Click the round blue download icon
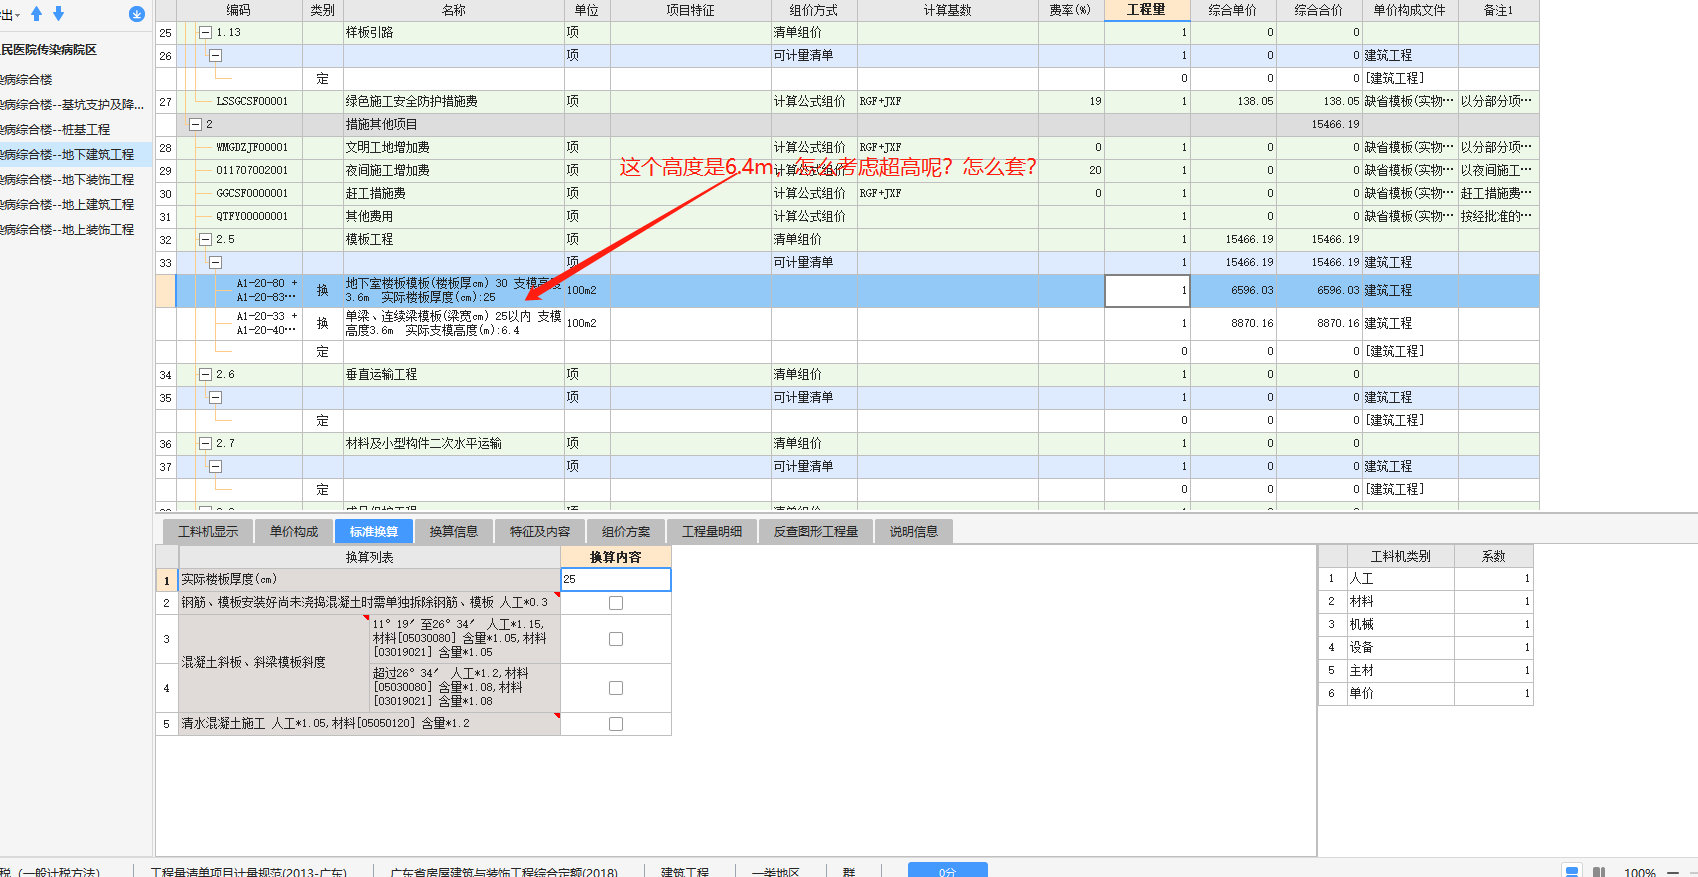This screenshot has width=1698, height=877. (x=137, y=14)
